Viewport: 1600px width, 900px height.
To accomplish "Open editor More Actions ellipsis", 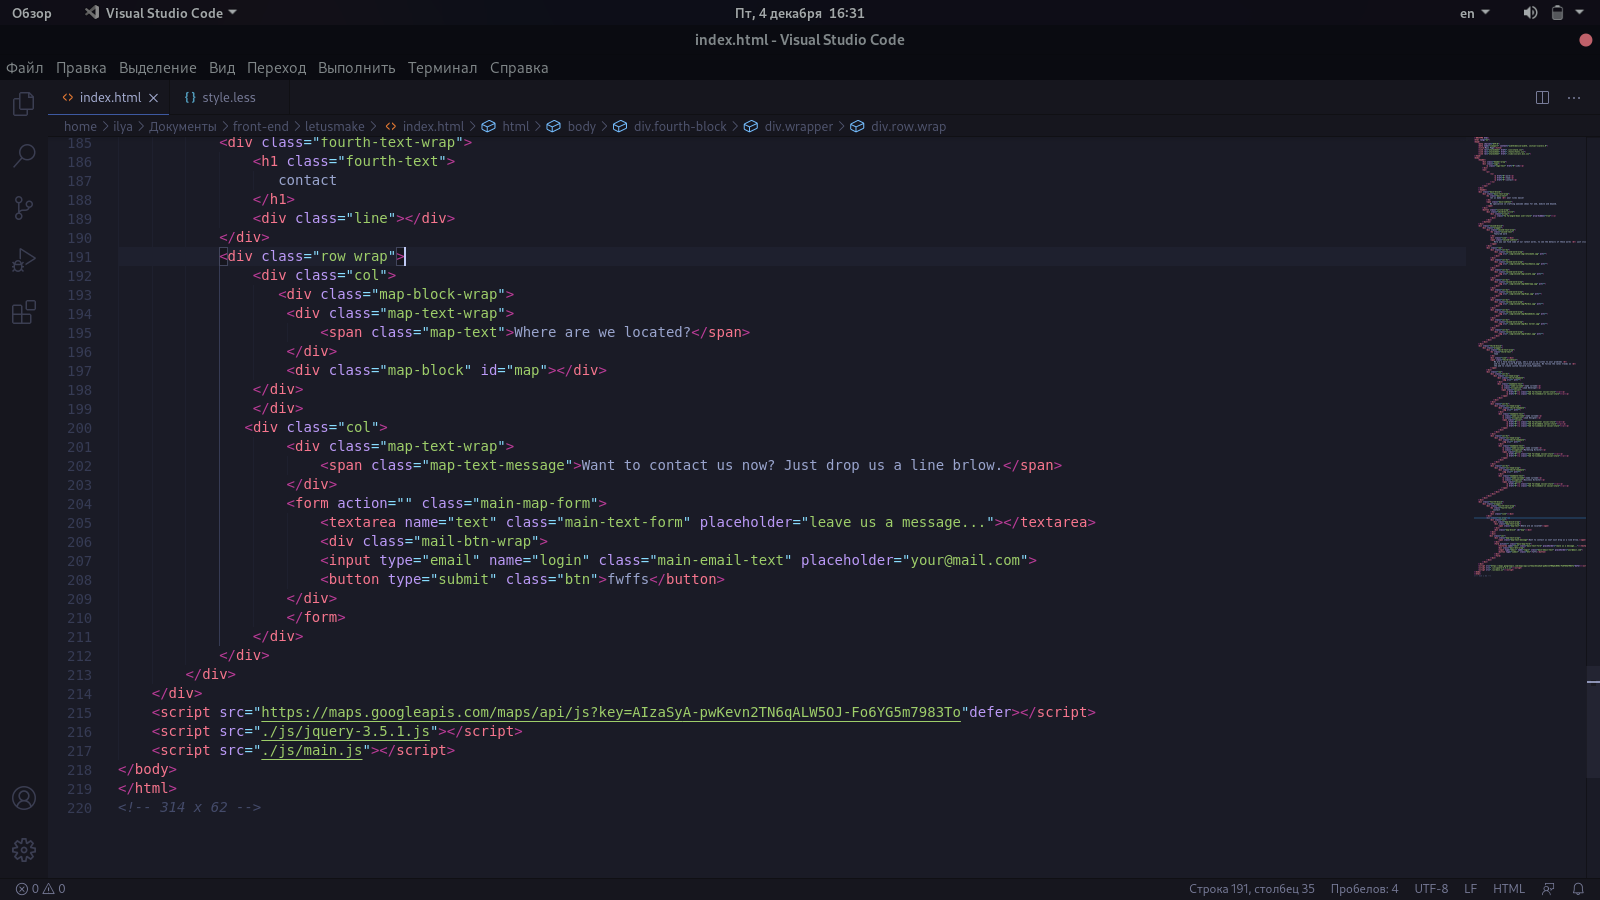I will pos(1574,98).
